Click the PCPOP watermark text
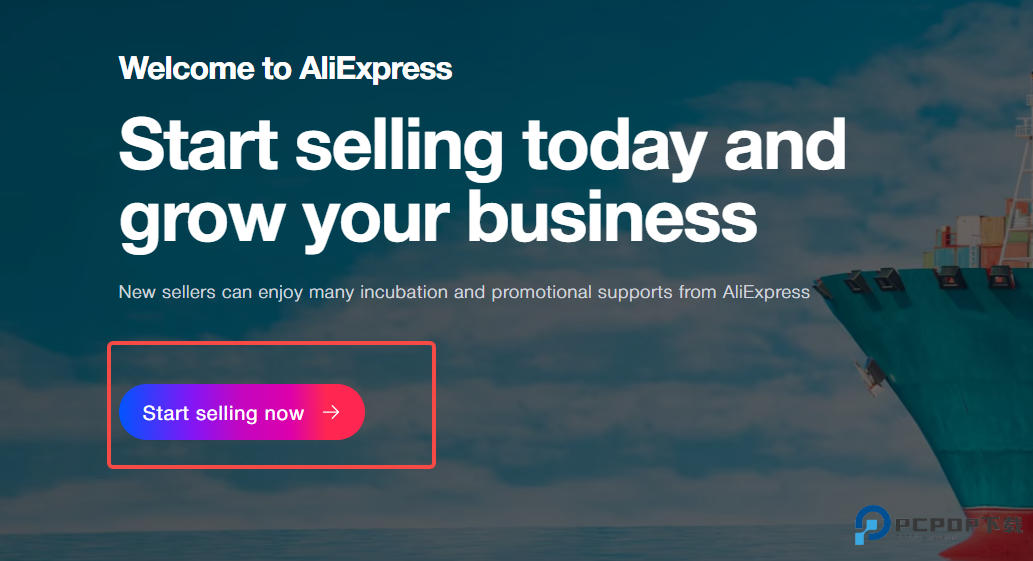 (959, 525)
